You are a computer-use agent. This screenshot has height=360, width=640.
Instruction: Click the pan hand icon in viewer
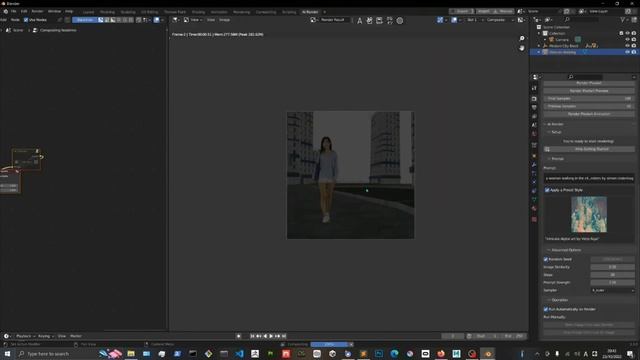[522, 48]
